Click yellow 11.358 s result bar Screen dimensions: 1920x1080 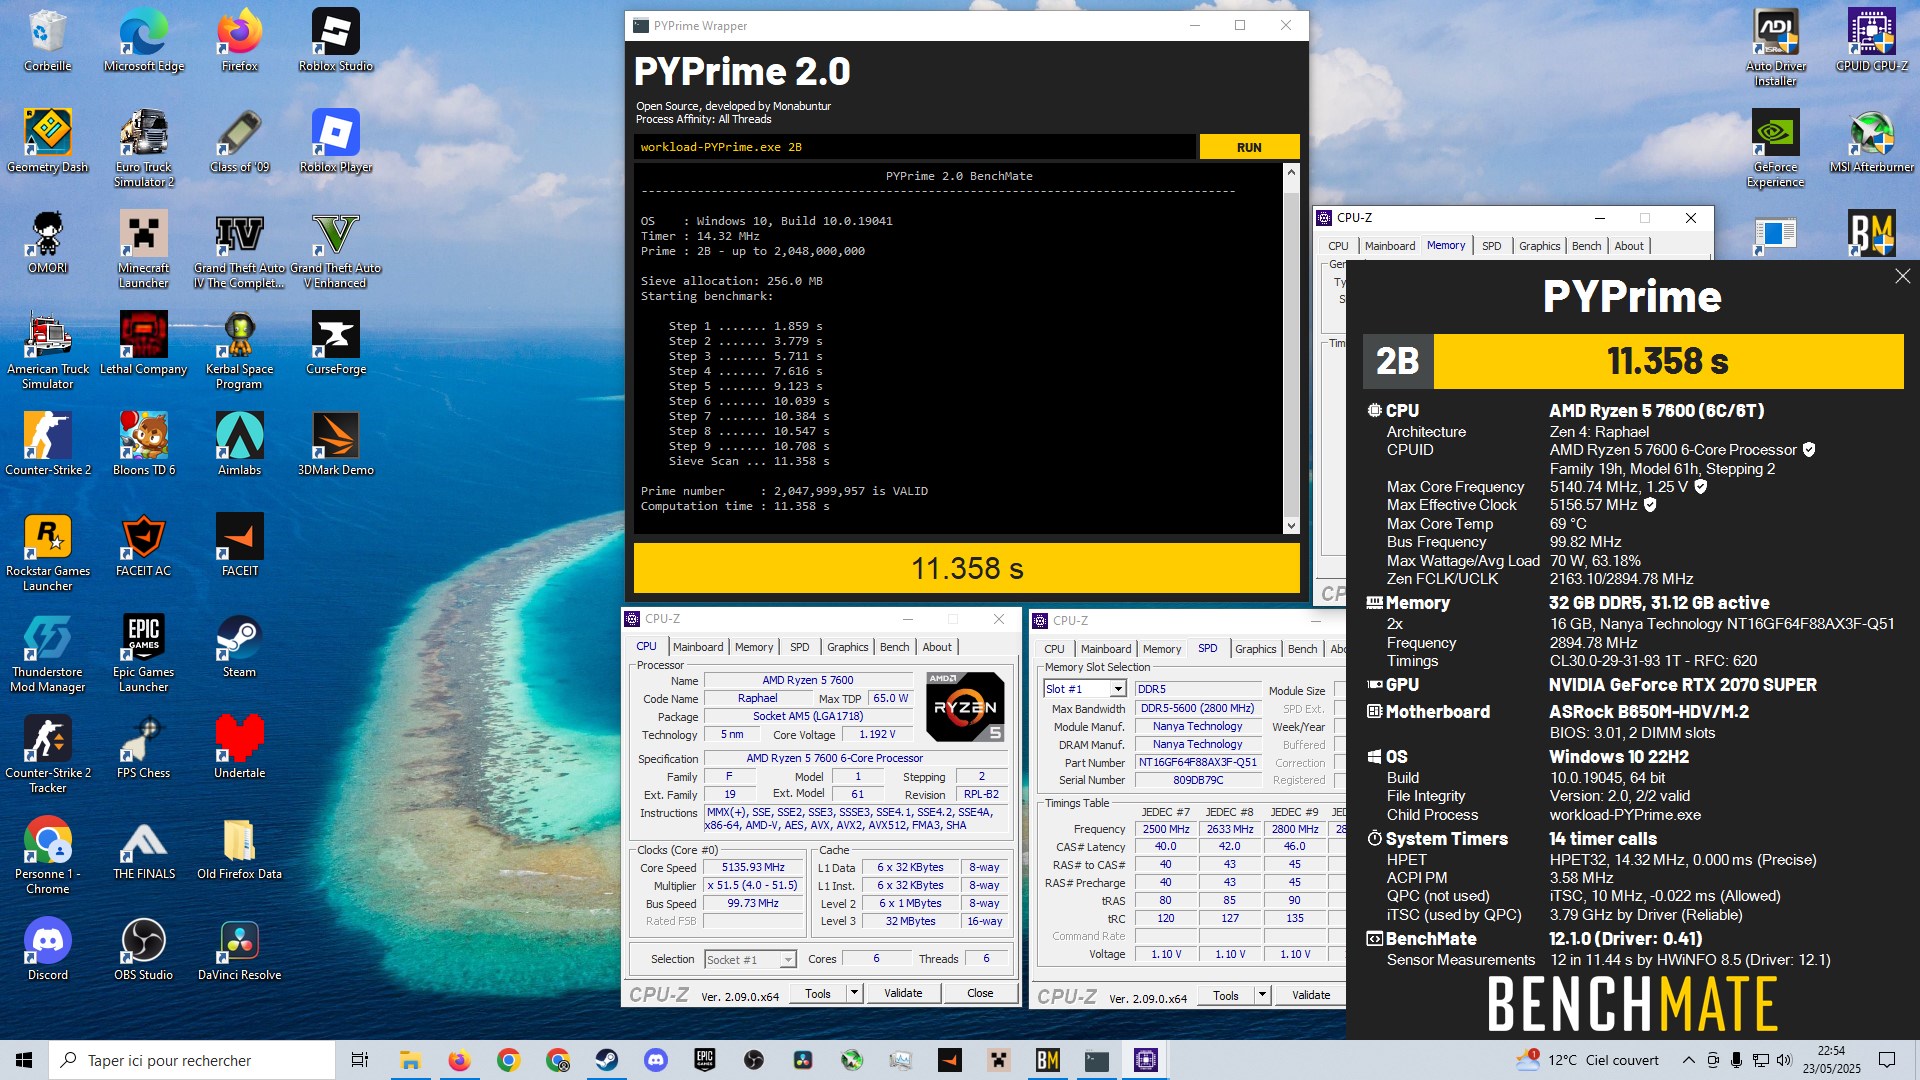[x=966, y=568]
